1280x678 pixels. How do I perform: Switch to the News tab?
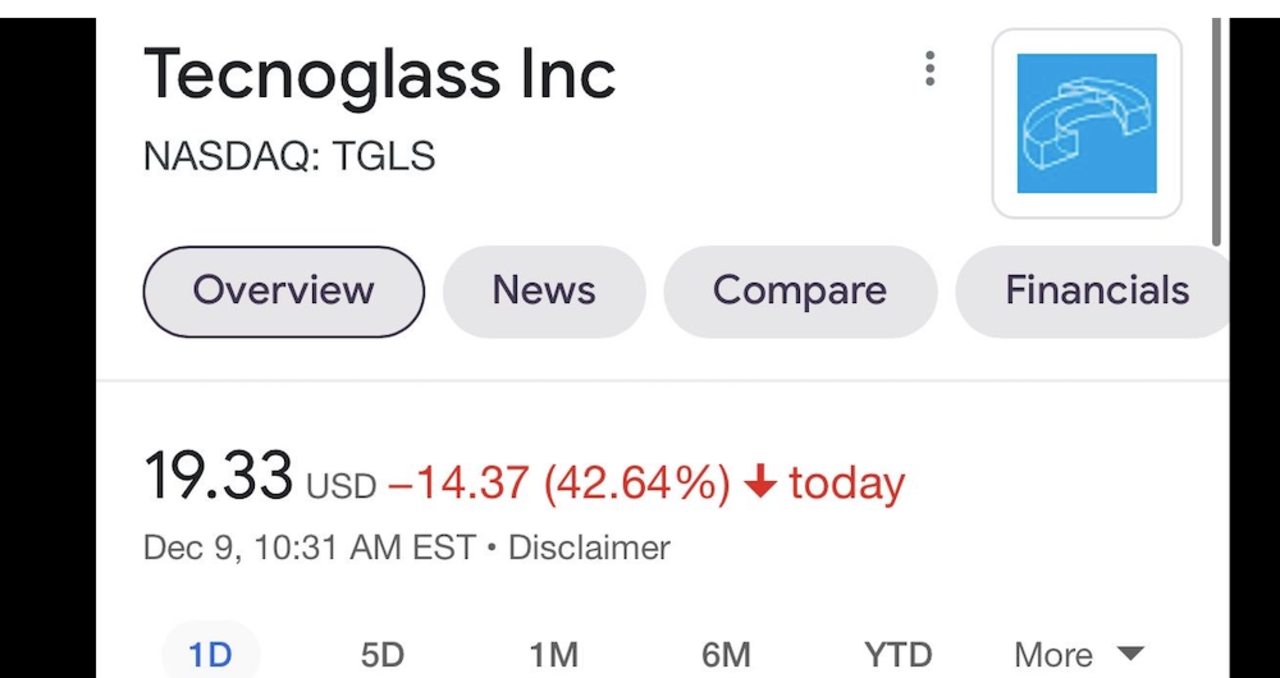click(x=543, y=291)
